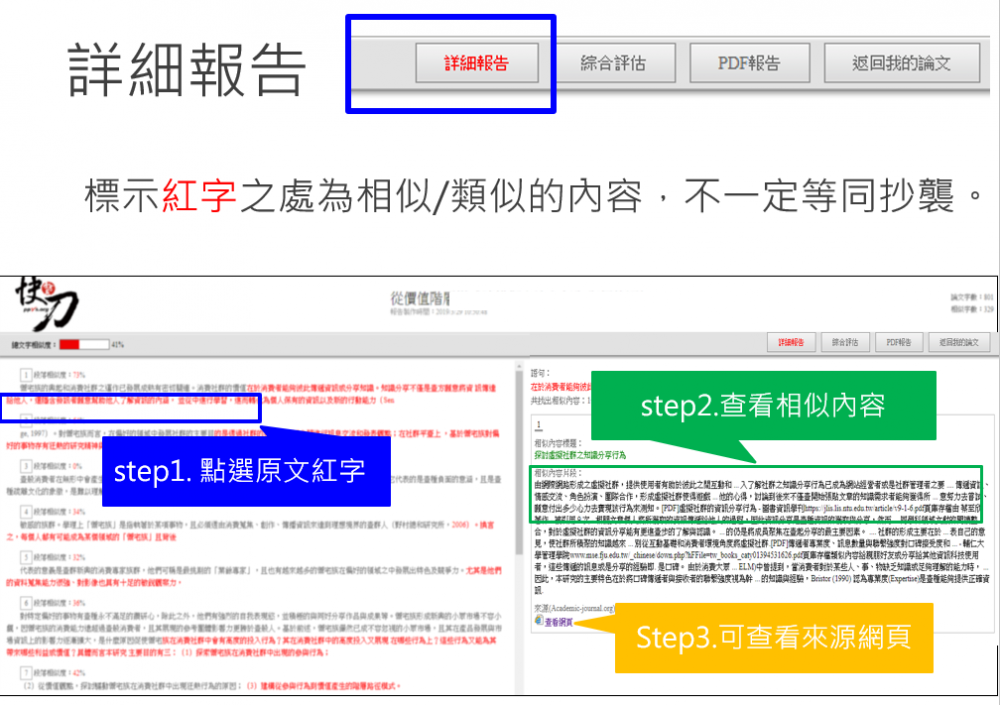
Task: Open the large PDF報告 tab
Action: (748, 63)
